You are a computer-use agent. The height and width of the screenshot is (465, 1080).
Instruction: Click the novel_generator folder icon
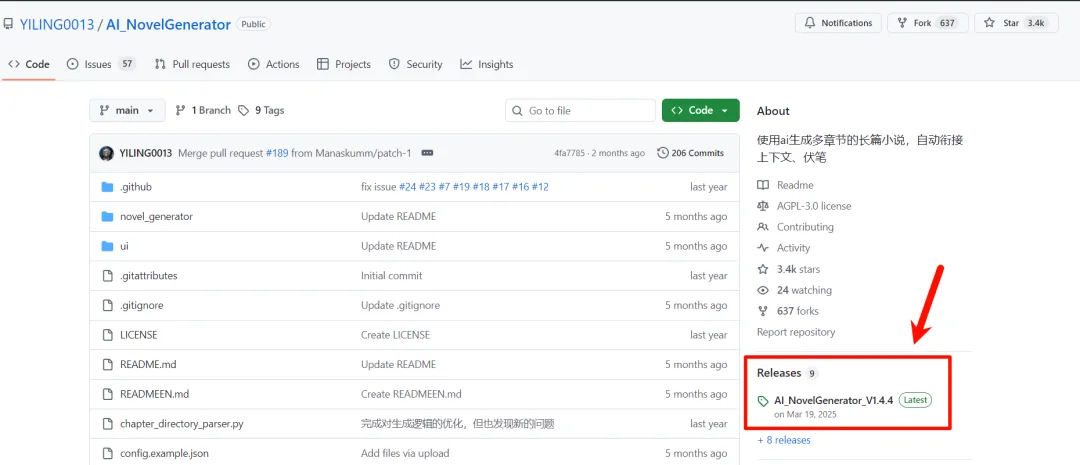click(107, 216)
